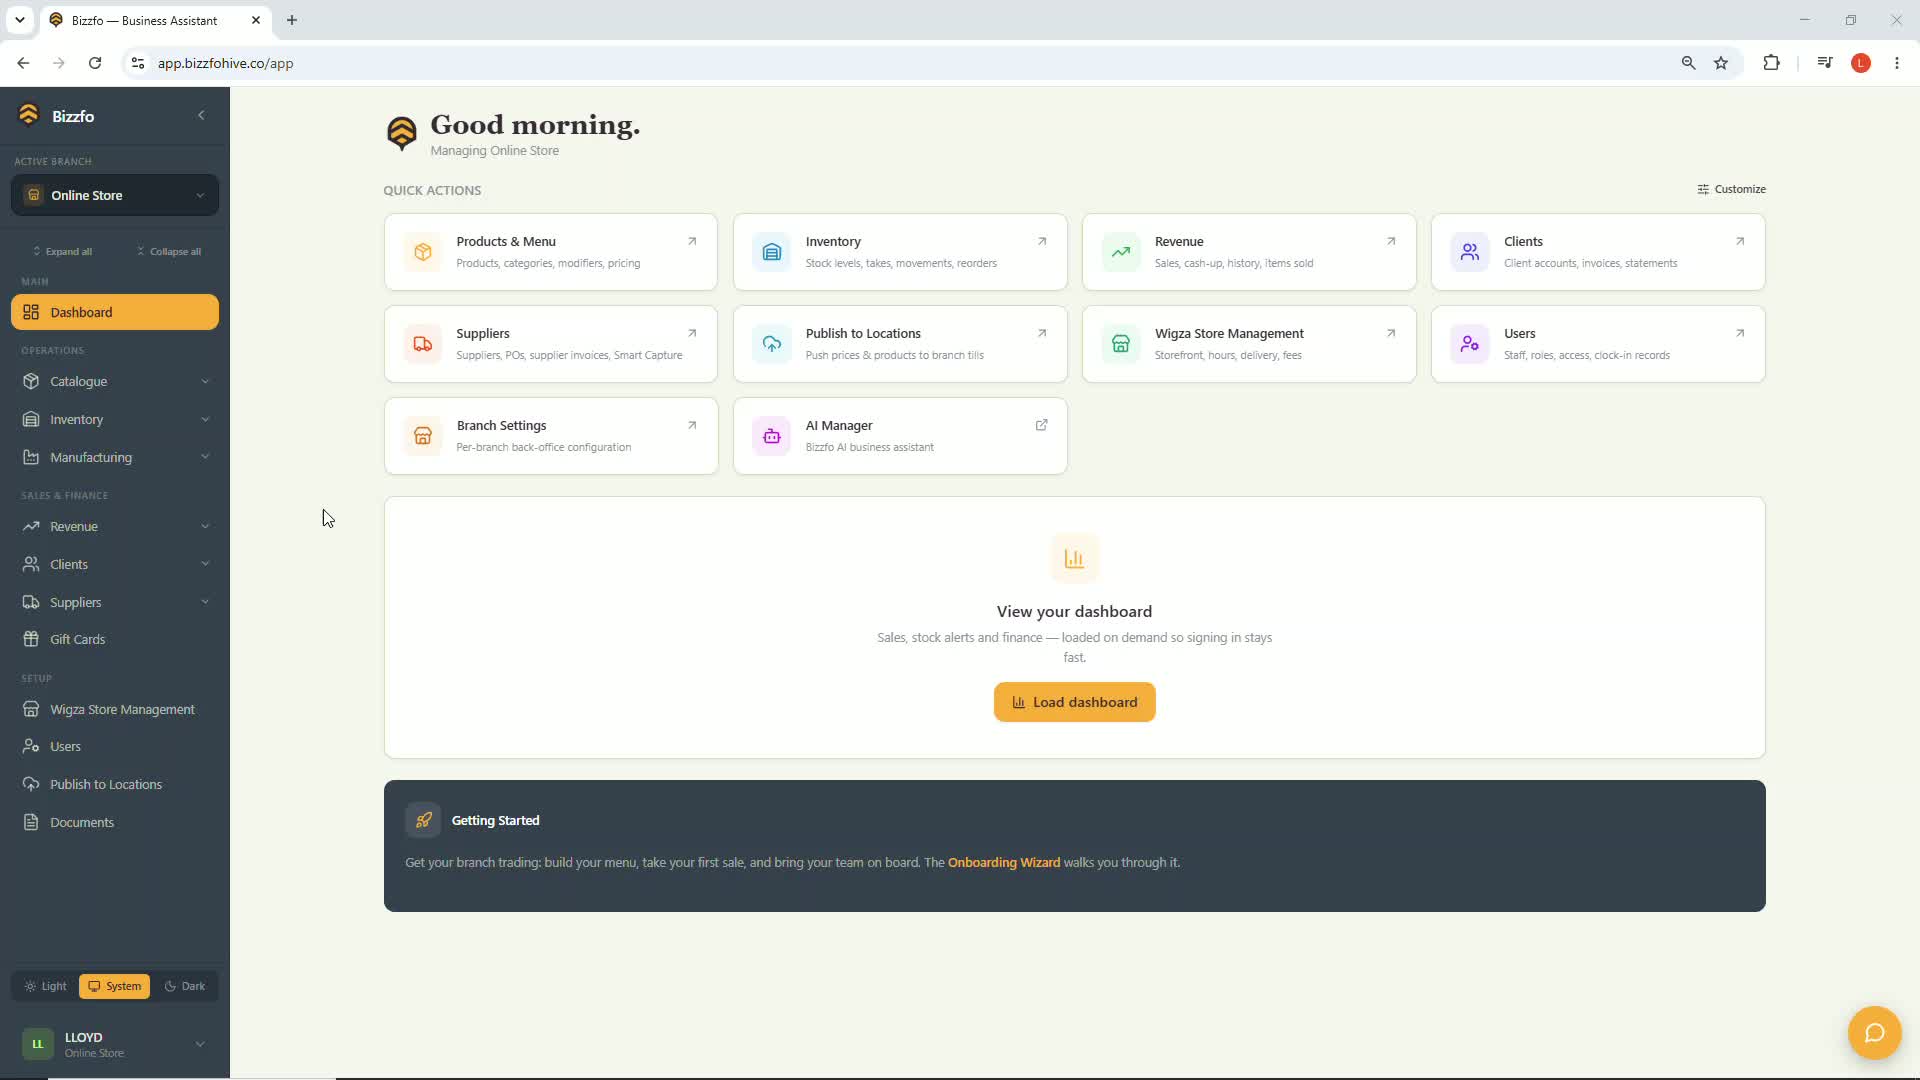Click the Getting Started rocket icon
Viewport: 1920px width, 1080px height.
(423, 820)
